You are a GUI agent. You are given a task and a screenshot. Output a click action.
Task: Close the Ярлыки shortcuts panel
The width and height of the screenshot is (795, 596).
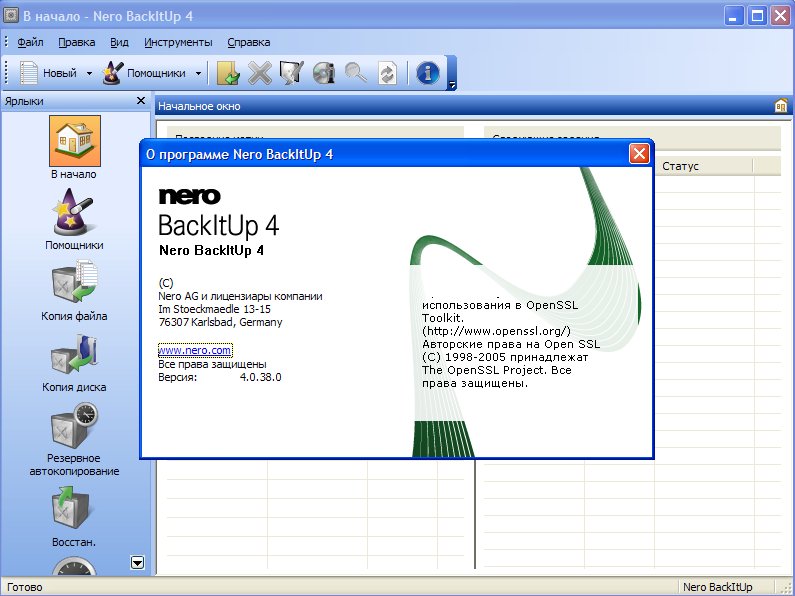pyautogui.click(x=141, y=101)
